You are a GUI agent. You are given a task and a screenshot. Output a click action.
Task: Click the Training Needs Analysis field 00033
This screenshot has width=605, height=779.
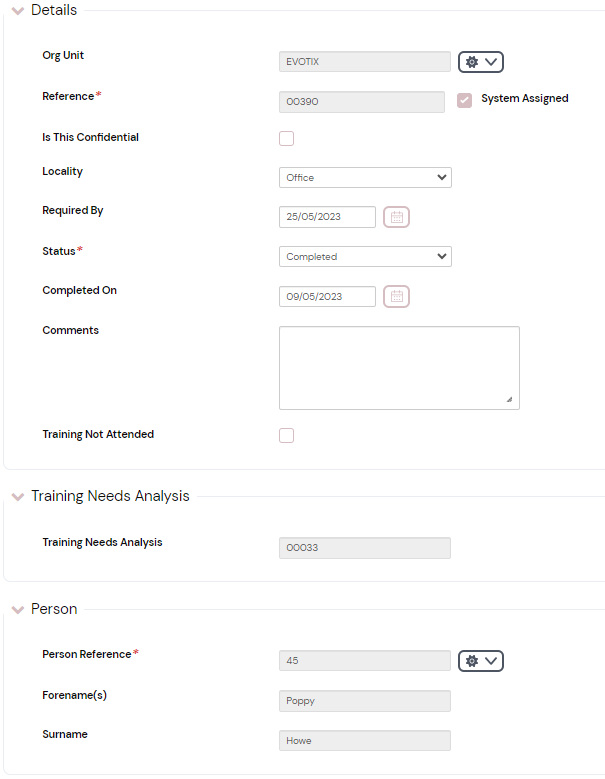pos(364,548)
